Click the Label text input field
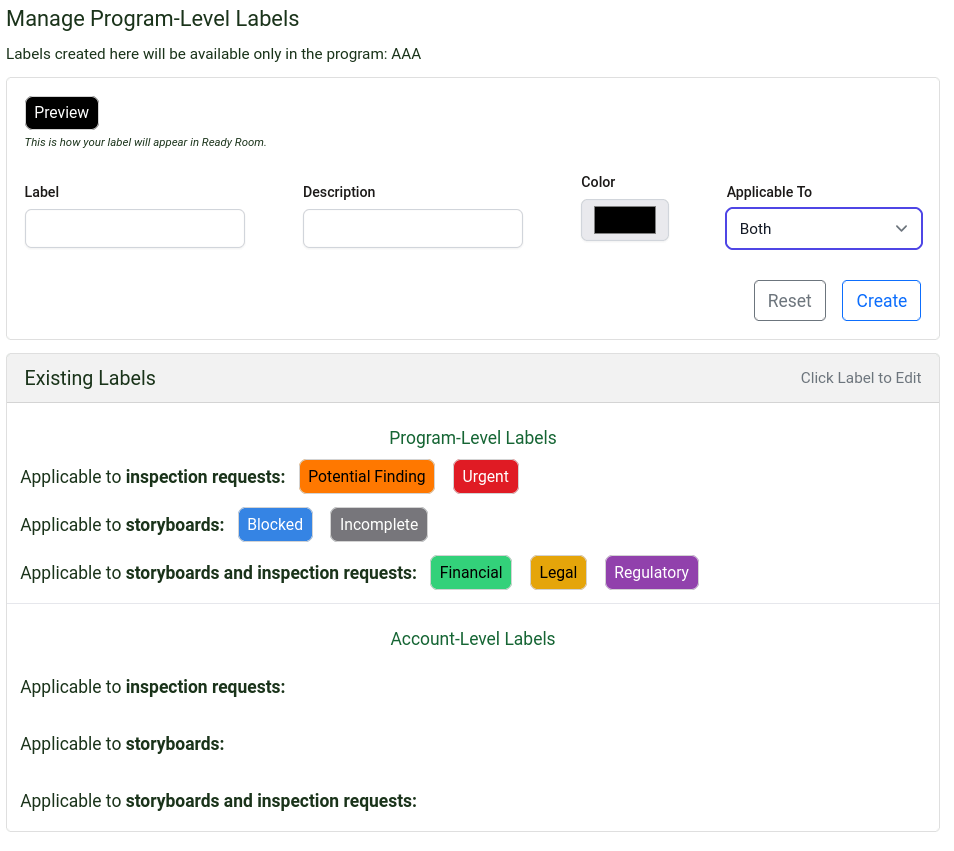954x851 pixels. (x=135, y=228)
